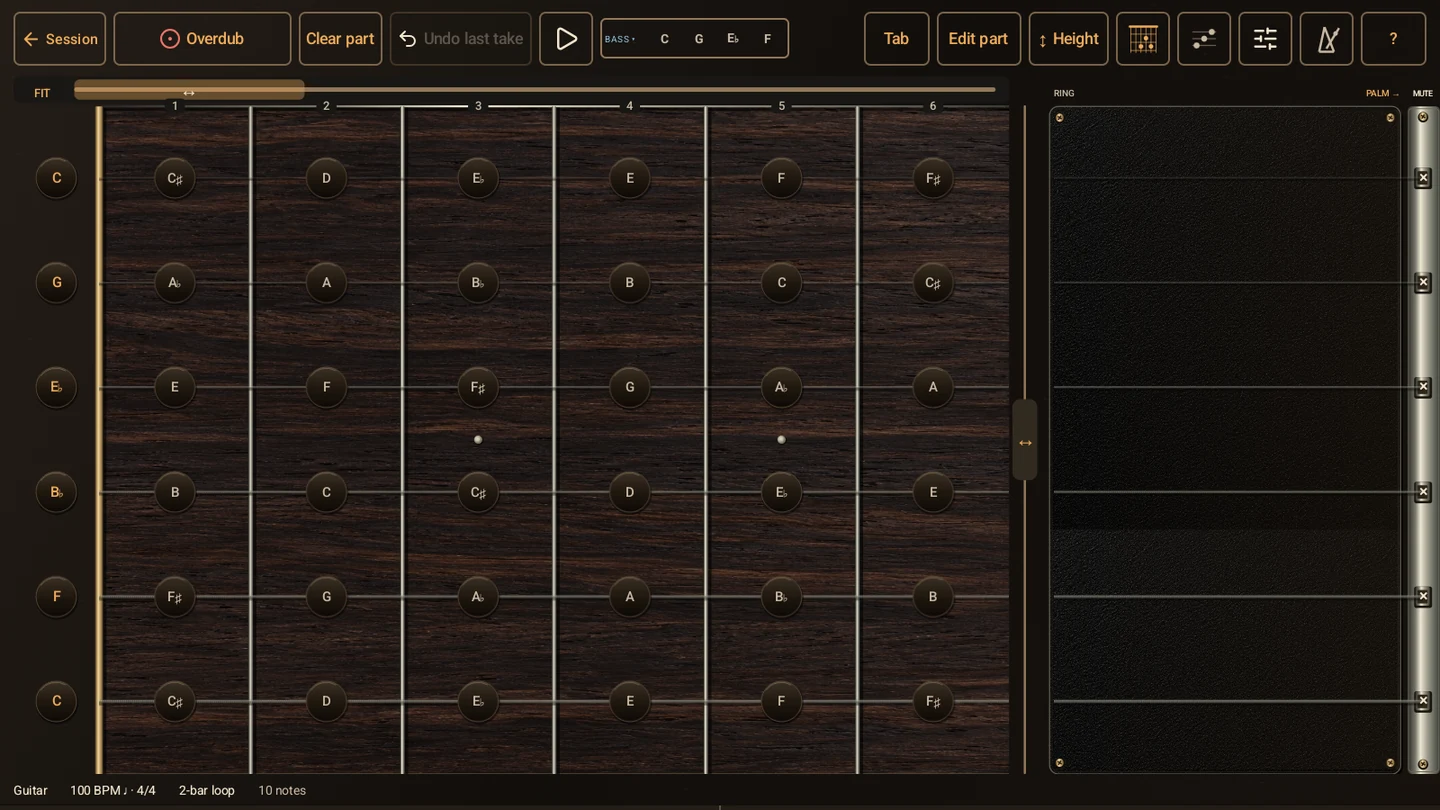Mute the E♭ string with its X
1440x810 pixels.
click(x=1423, y=387)
